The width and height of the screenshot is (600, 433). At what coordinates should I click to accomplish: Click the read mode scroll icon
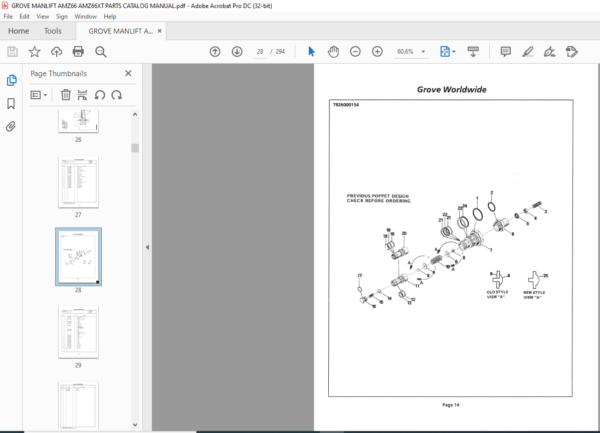473,52
